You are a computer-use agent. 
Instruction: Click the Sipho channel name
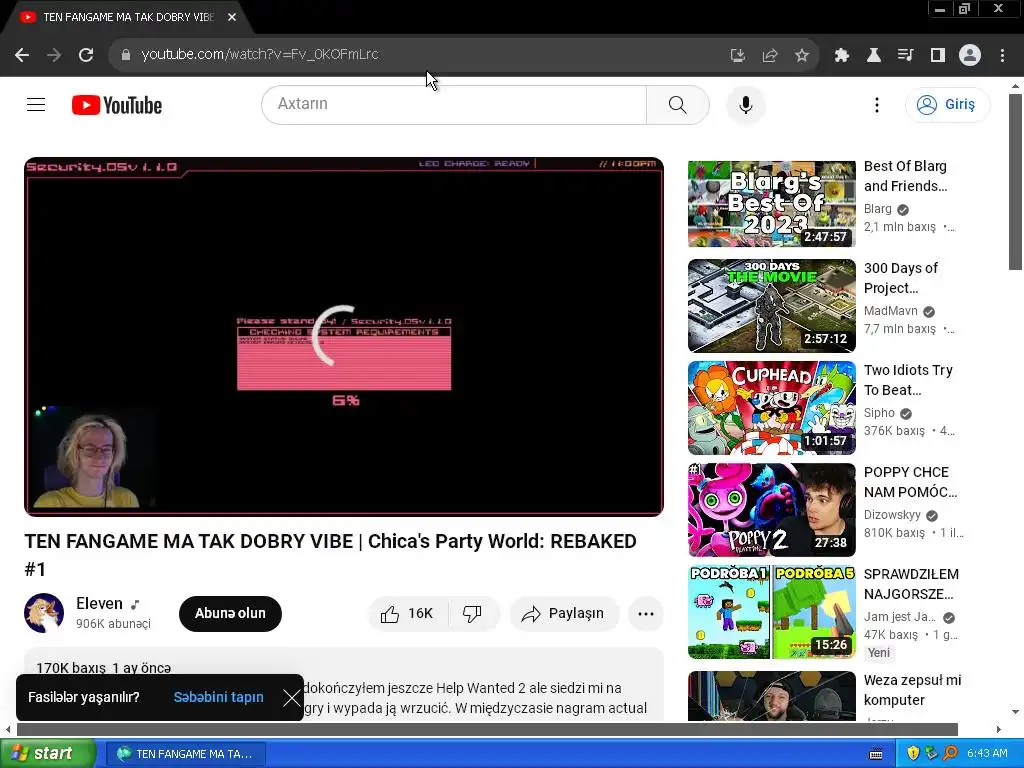(x=879, y=413)
